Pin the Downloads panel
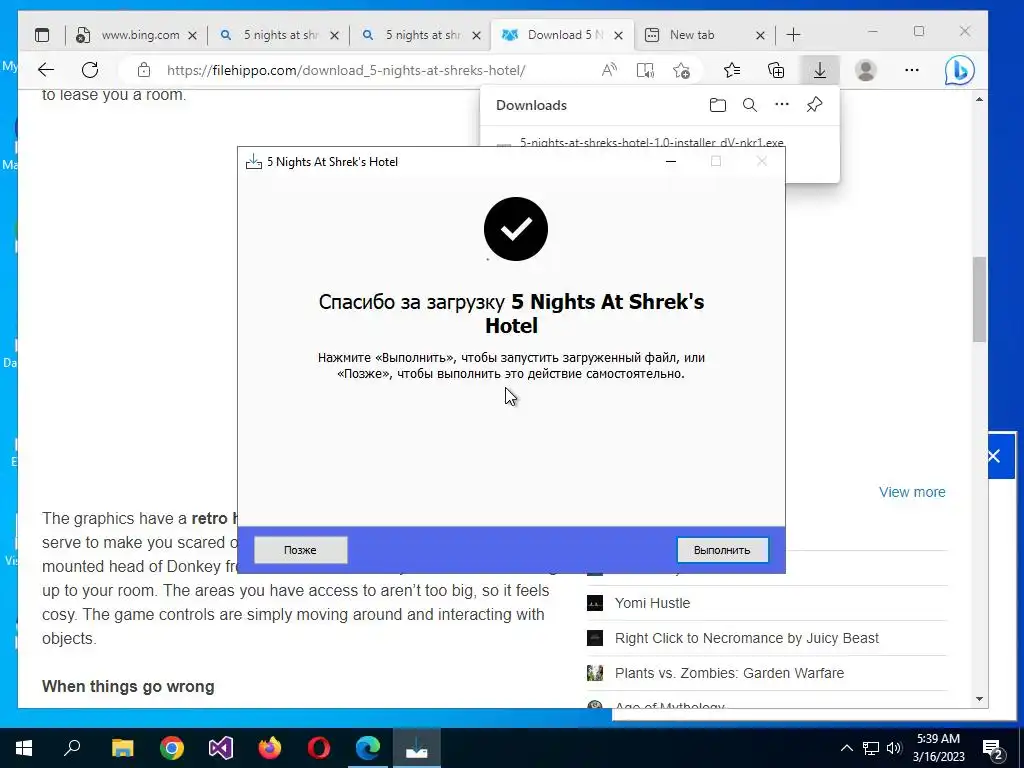Viewport: 1024px width, 768px height. 814,105
